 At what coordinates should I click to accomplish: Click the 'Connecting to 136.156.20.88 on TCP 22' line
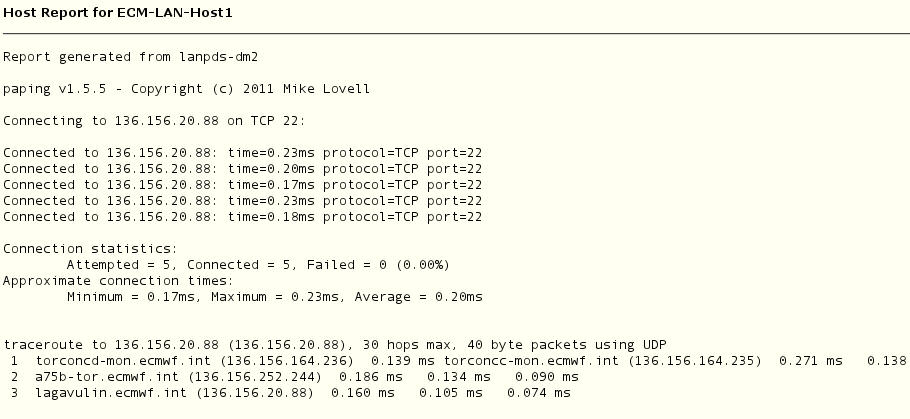[154, 121]
